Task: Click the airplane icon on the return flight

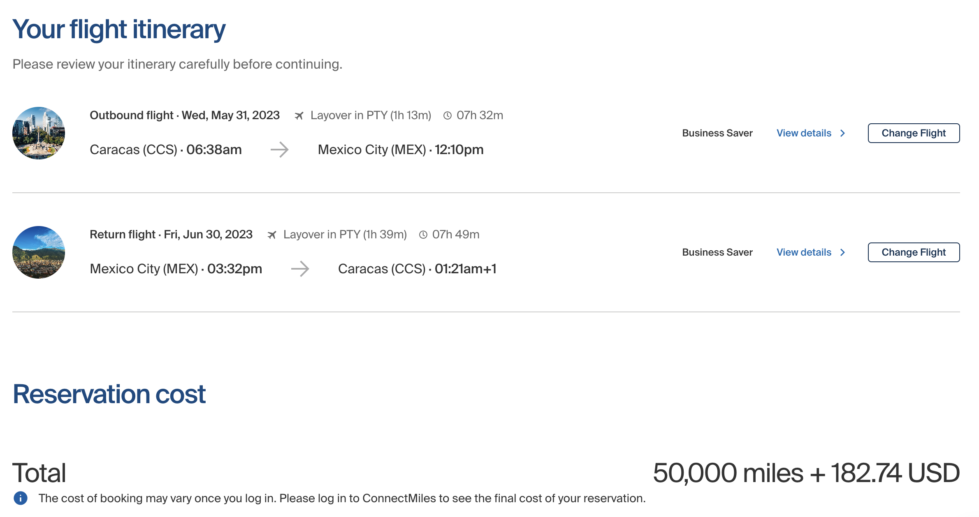Action: coord(272,235)
